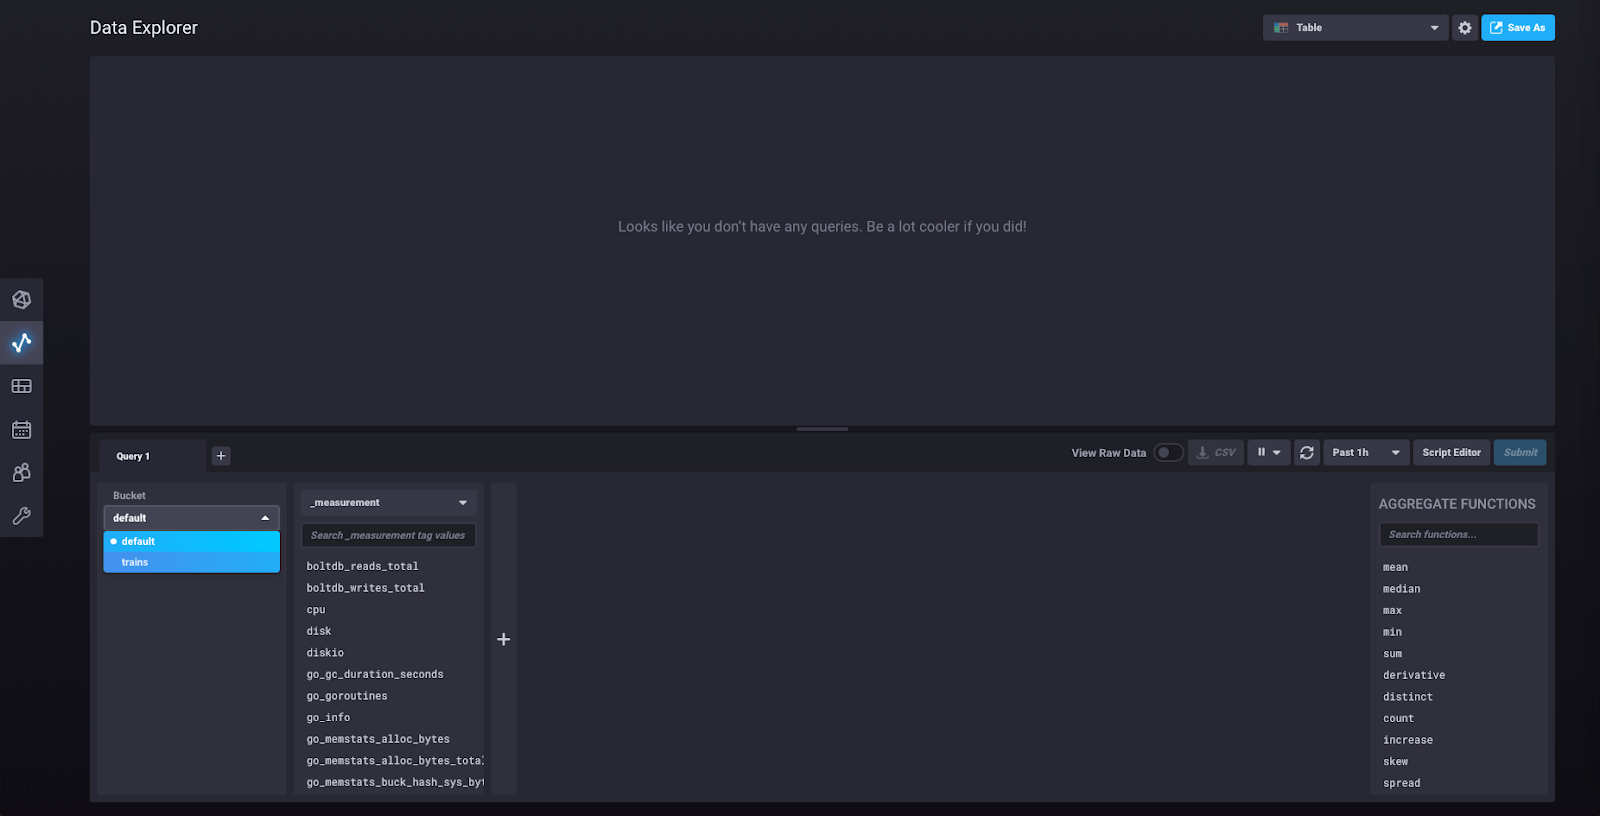1600x816 pixels.
Task: Submit the query
Action: [x=1520, y=453]
